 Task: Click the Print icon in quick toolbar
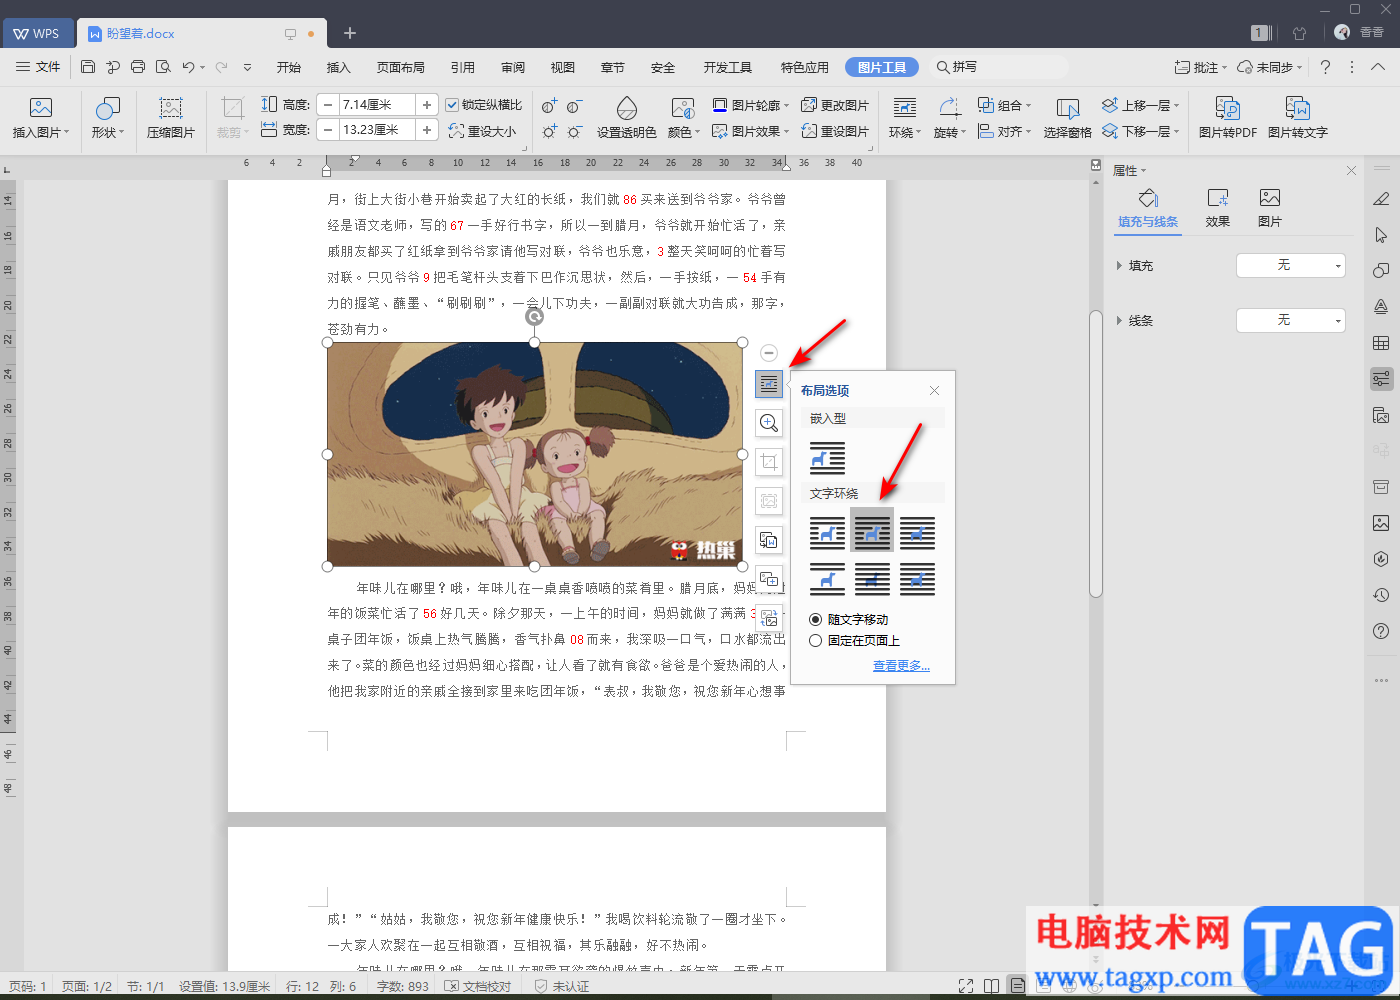tap(138, 67)
